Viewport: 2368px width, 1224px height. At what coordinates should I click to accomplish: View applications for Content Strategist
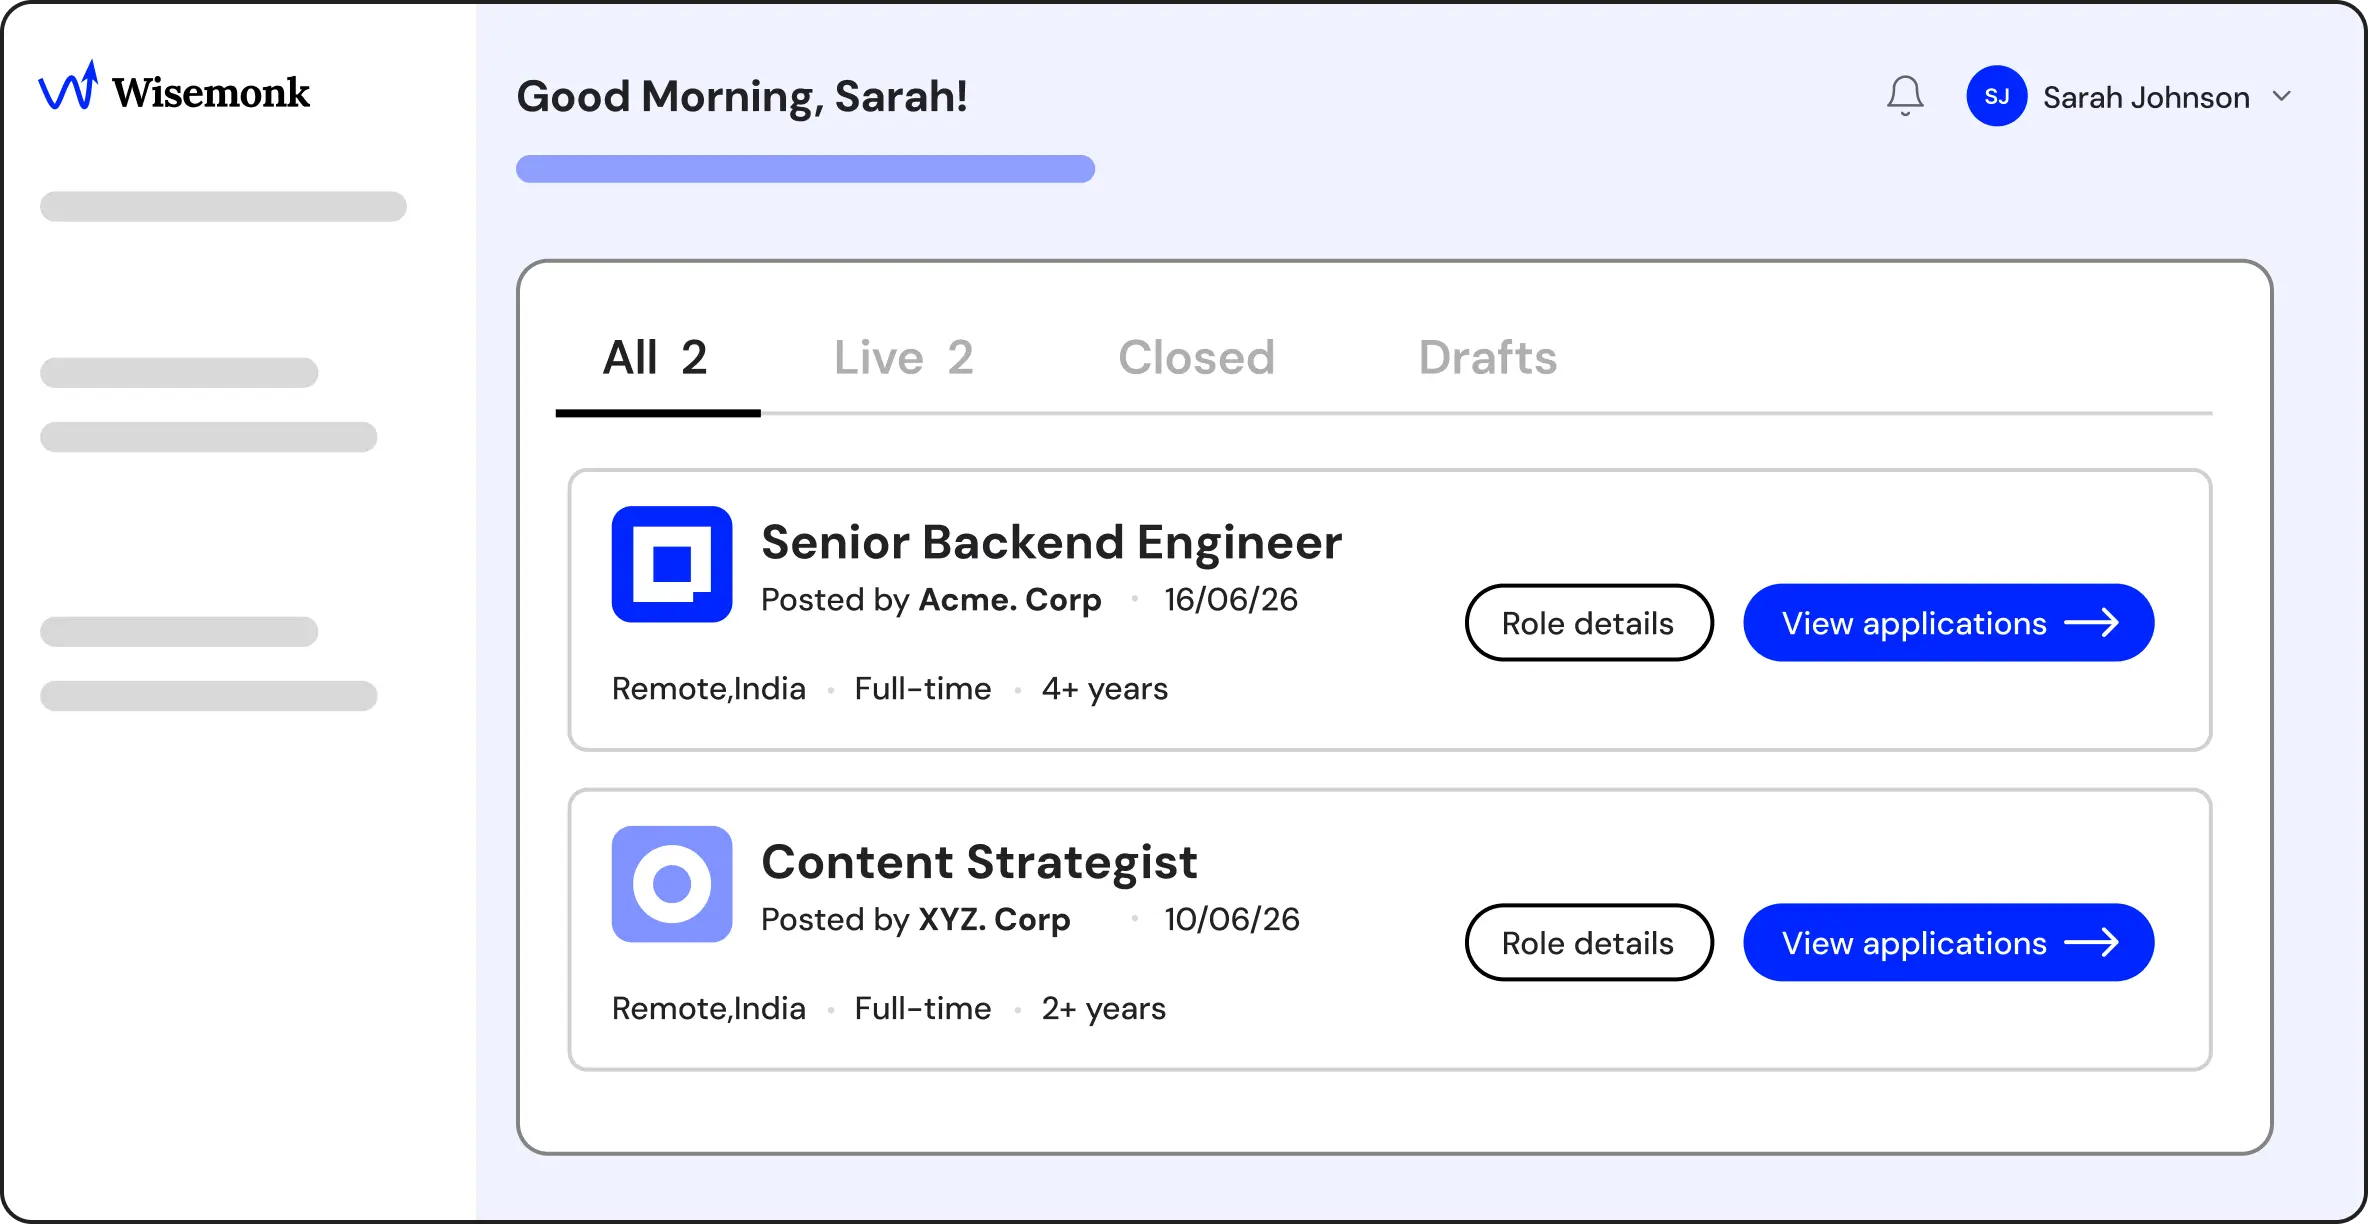[1948, 943]
